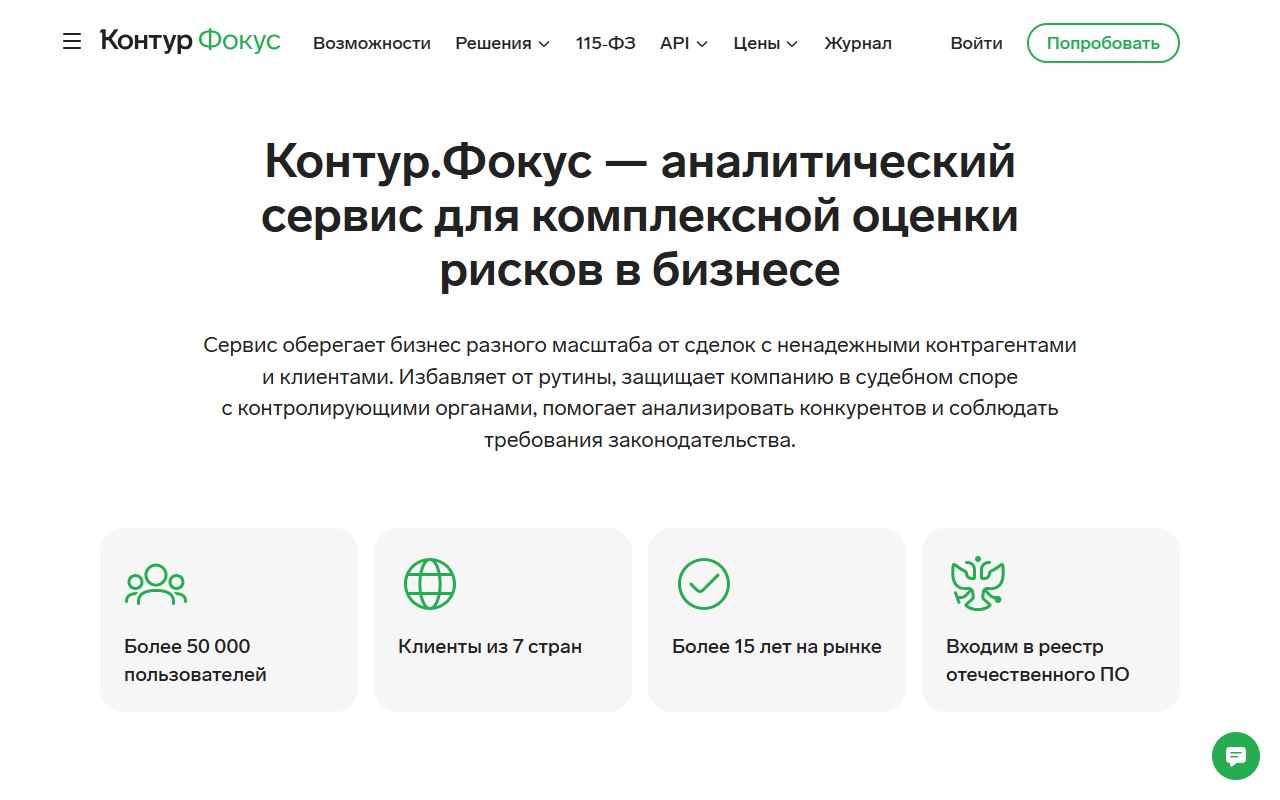
Task: Click the 'Клиенты из 7 стран' text
Action: (x=490, y=646)
